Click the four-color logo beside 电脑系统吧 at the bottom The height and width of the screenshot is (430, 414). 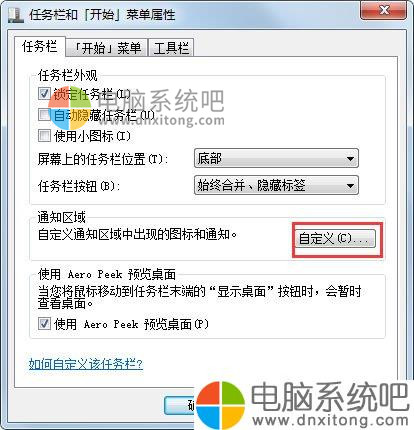221,405
